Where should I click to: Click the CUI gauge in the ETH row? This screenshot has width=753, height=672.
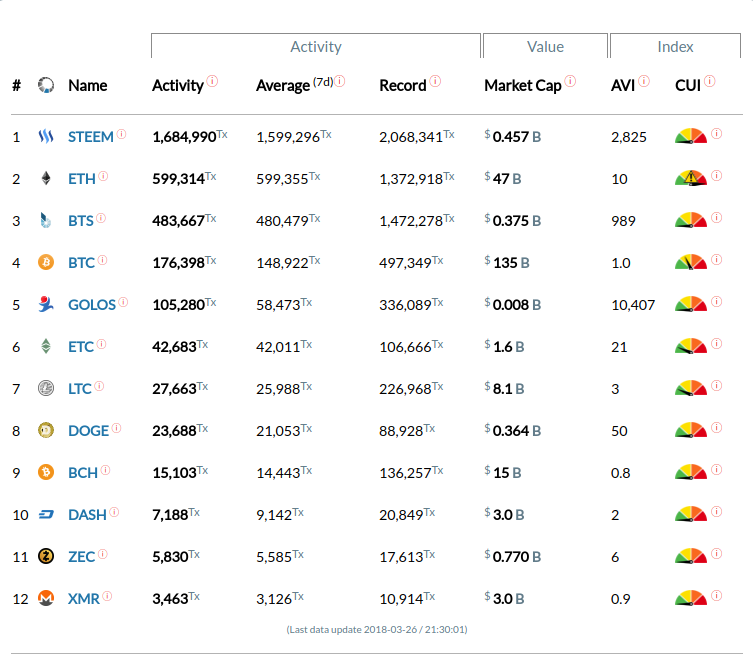[691, 178]
